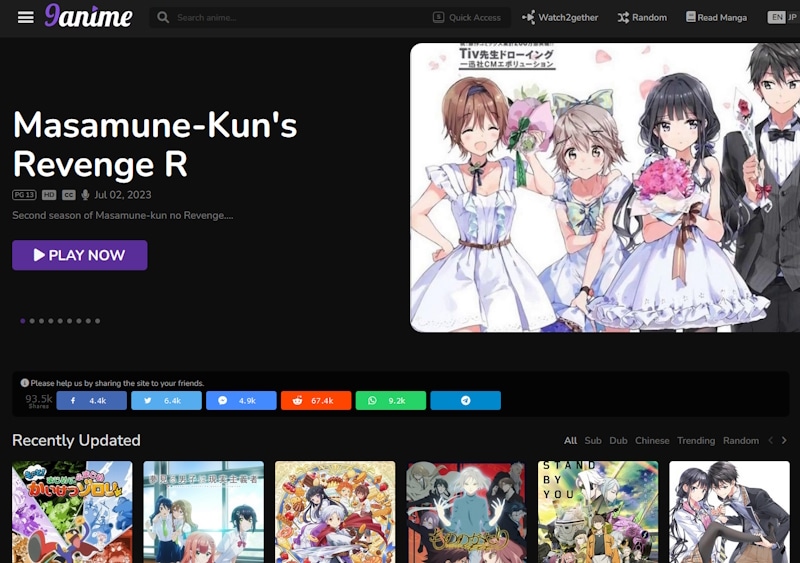Select the Dub filter tab
800x563 pixels.
618,440
